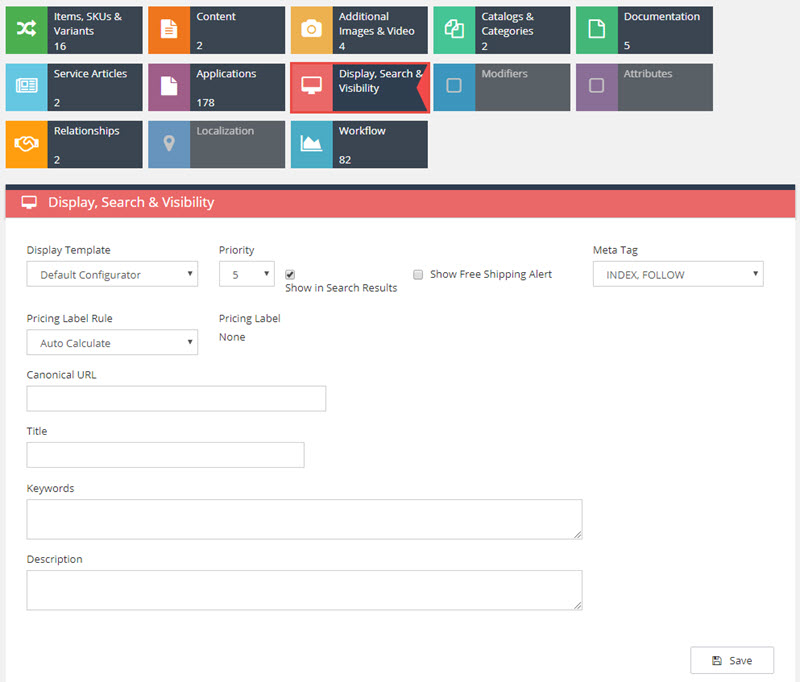The width and height of the screenshot is (800, 682).
Task: Click the copy icon for Catalogs & Categories
Action: [454, 30]
